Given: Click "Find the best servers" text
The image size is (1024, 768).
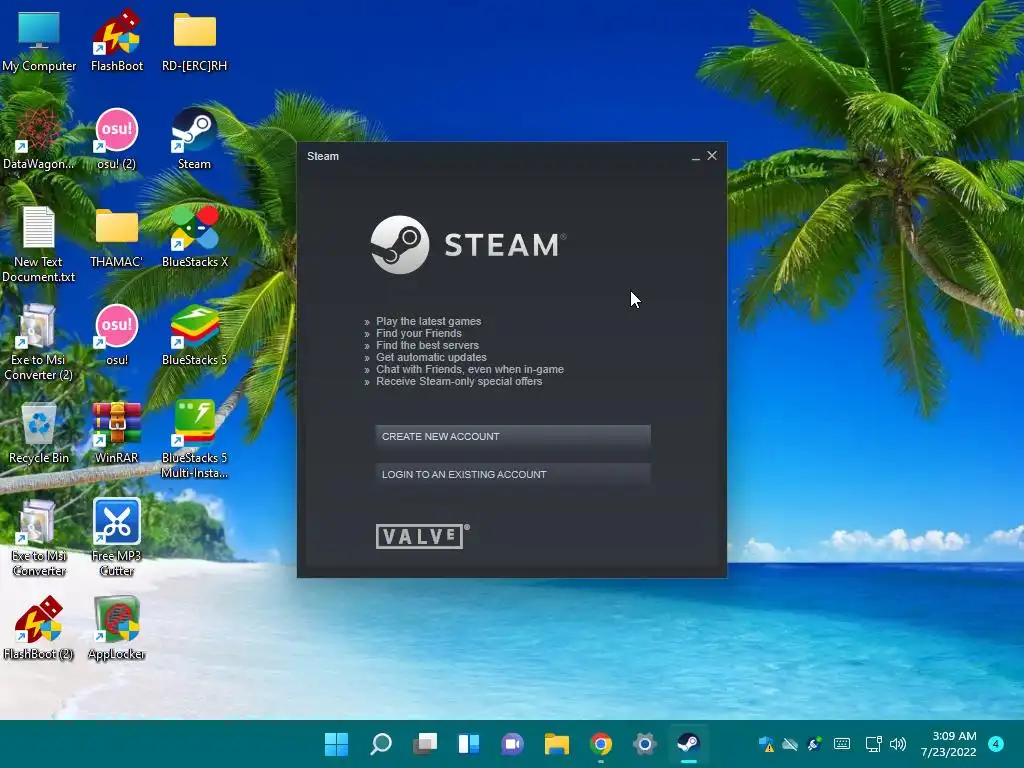Looking at the screenshot, I should pos(427,345).
